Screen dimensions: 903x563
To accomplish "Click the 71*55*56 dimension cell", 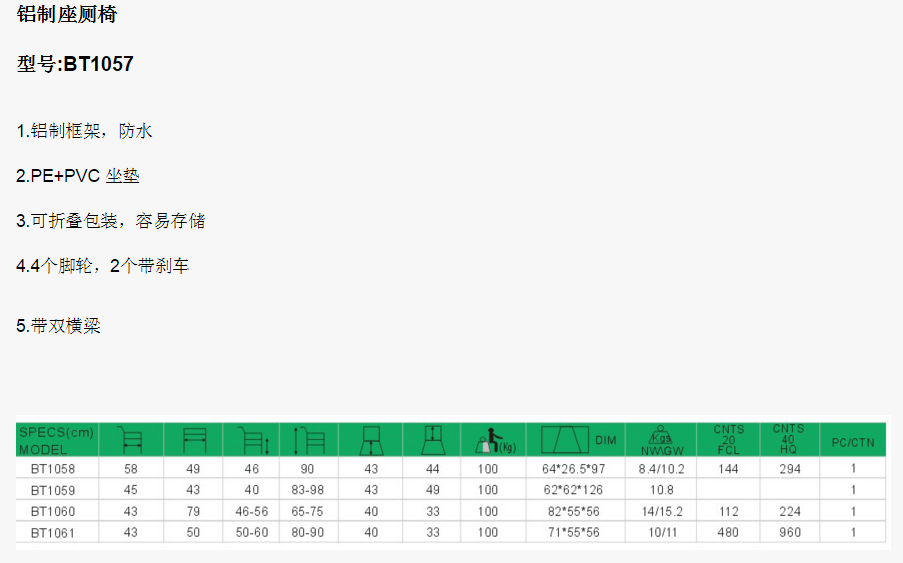I will [x=574, y=532].
